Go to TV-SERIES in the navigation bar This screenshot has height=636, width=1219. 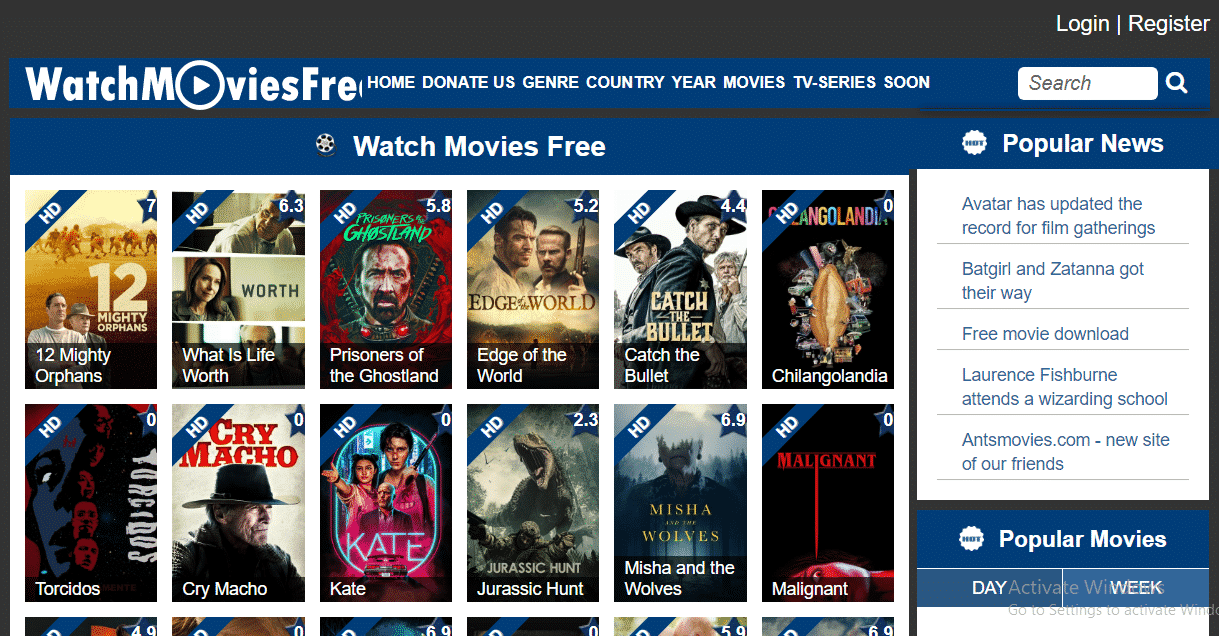[834, 82]
